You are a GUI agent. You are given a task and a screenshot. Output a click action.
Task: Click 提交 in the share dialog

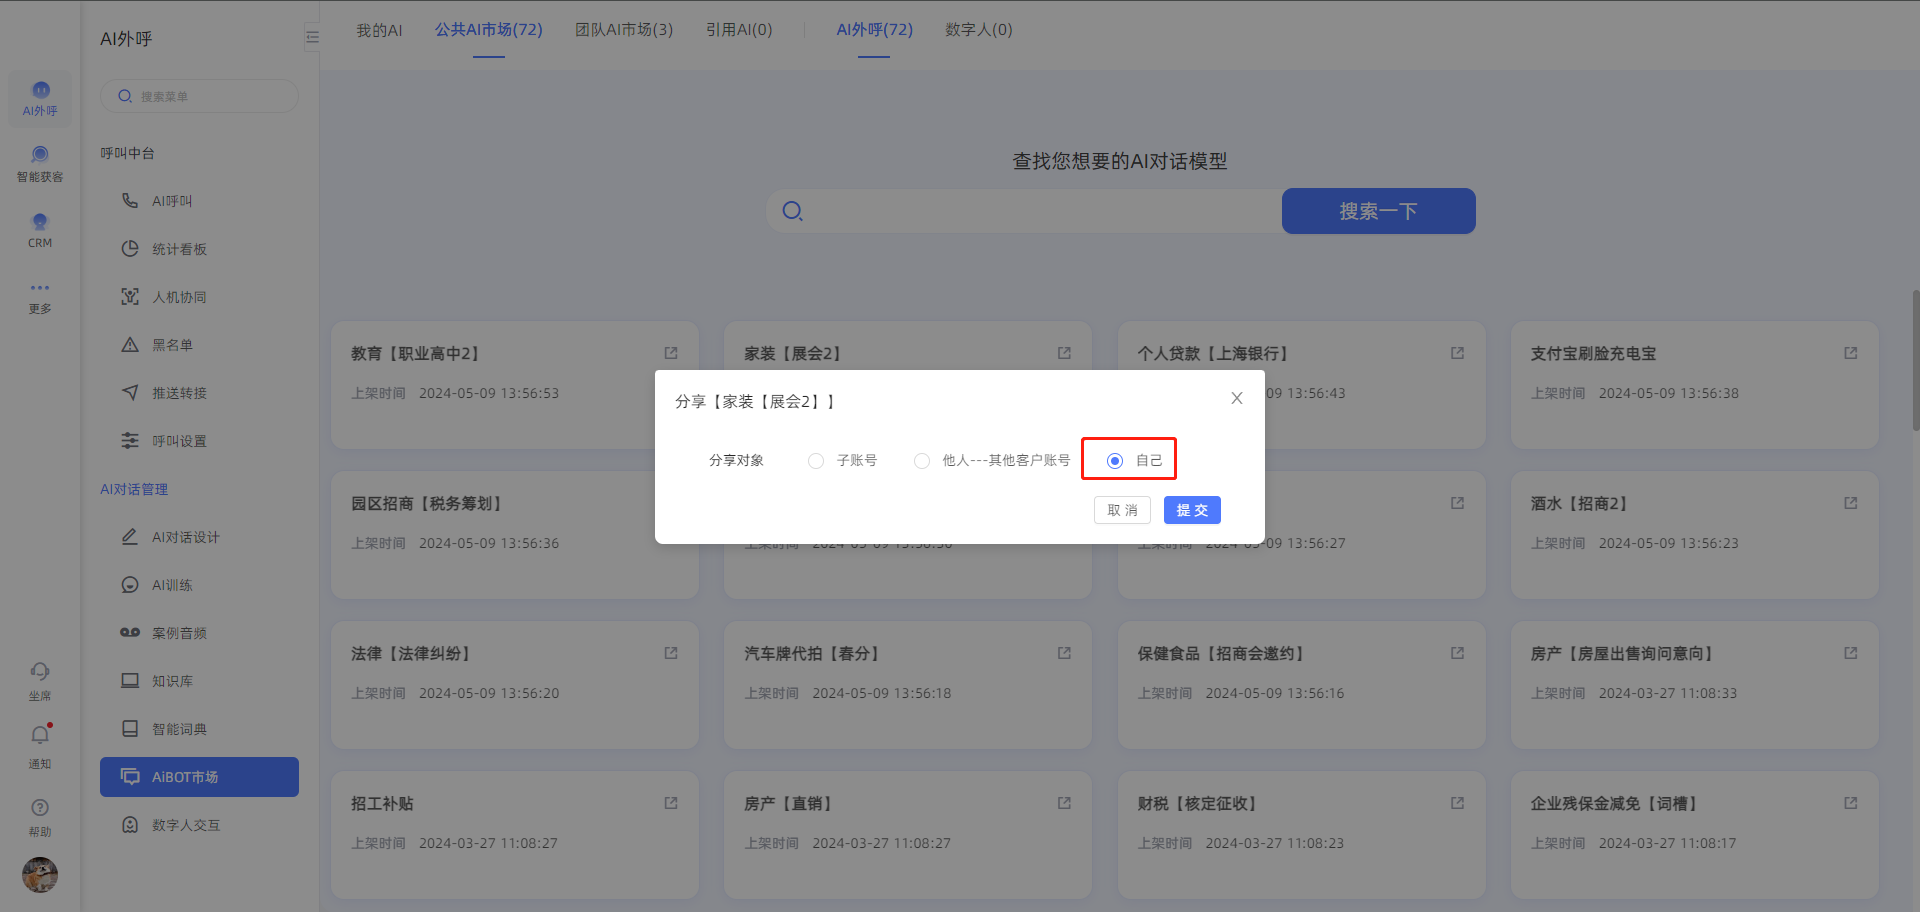coord(1192,510)
